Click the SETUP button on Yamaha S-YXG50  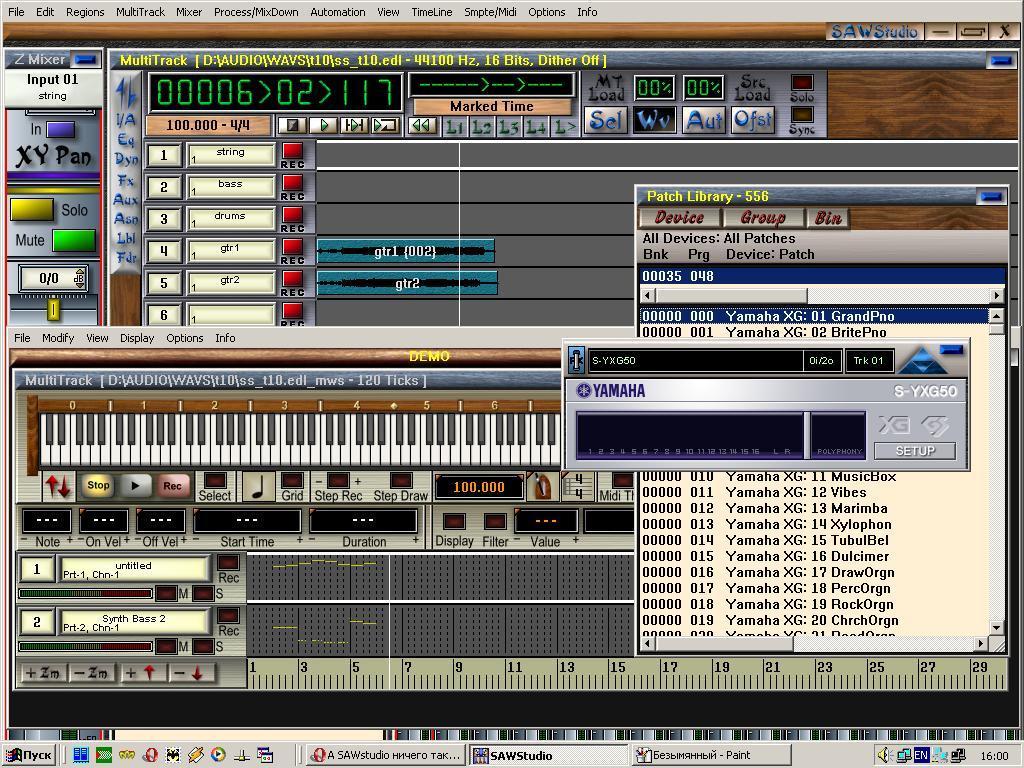915,451
